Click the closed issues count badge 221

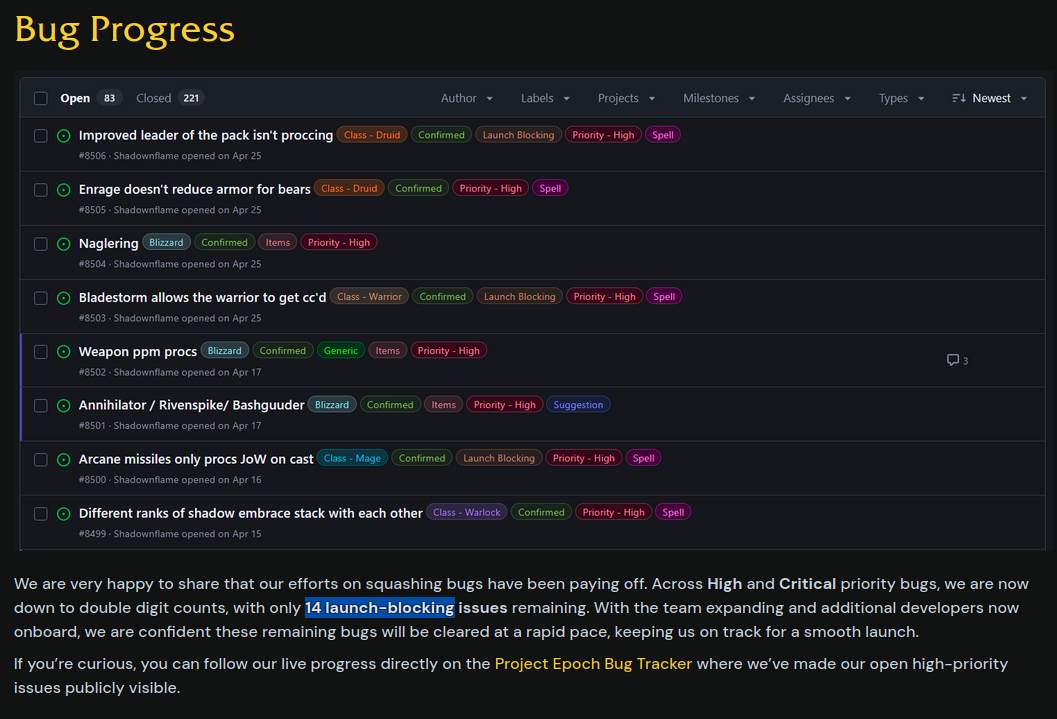coord(191,98)
